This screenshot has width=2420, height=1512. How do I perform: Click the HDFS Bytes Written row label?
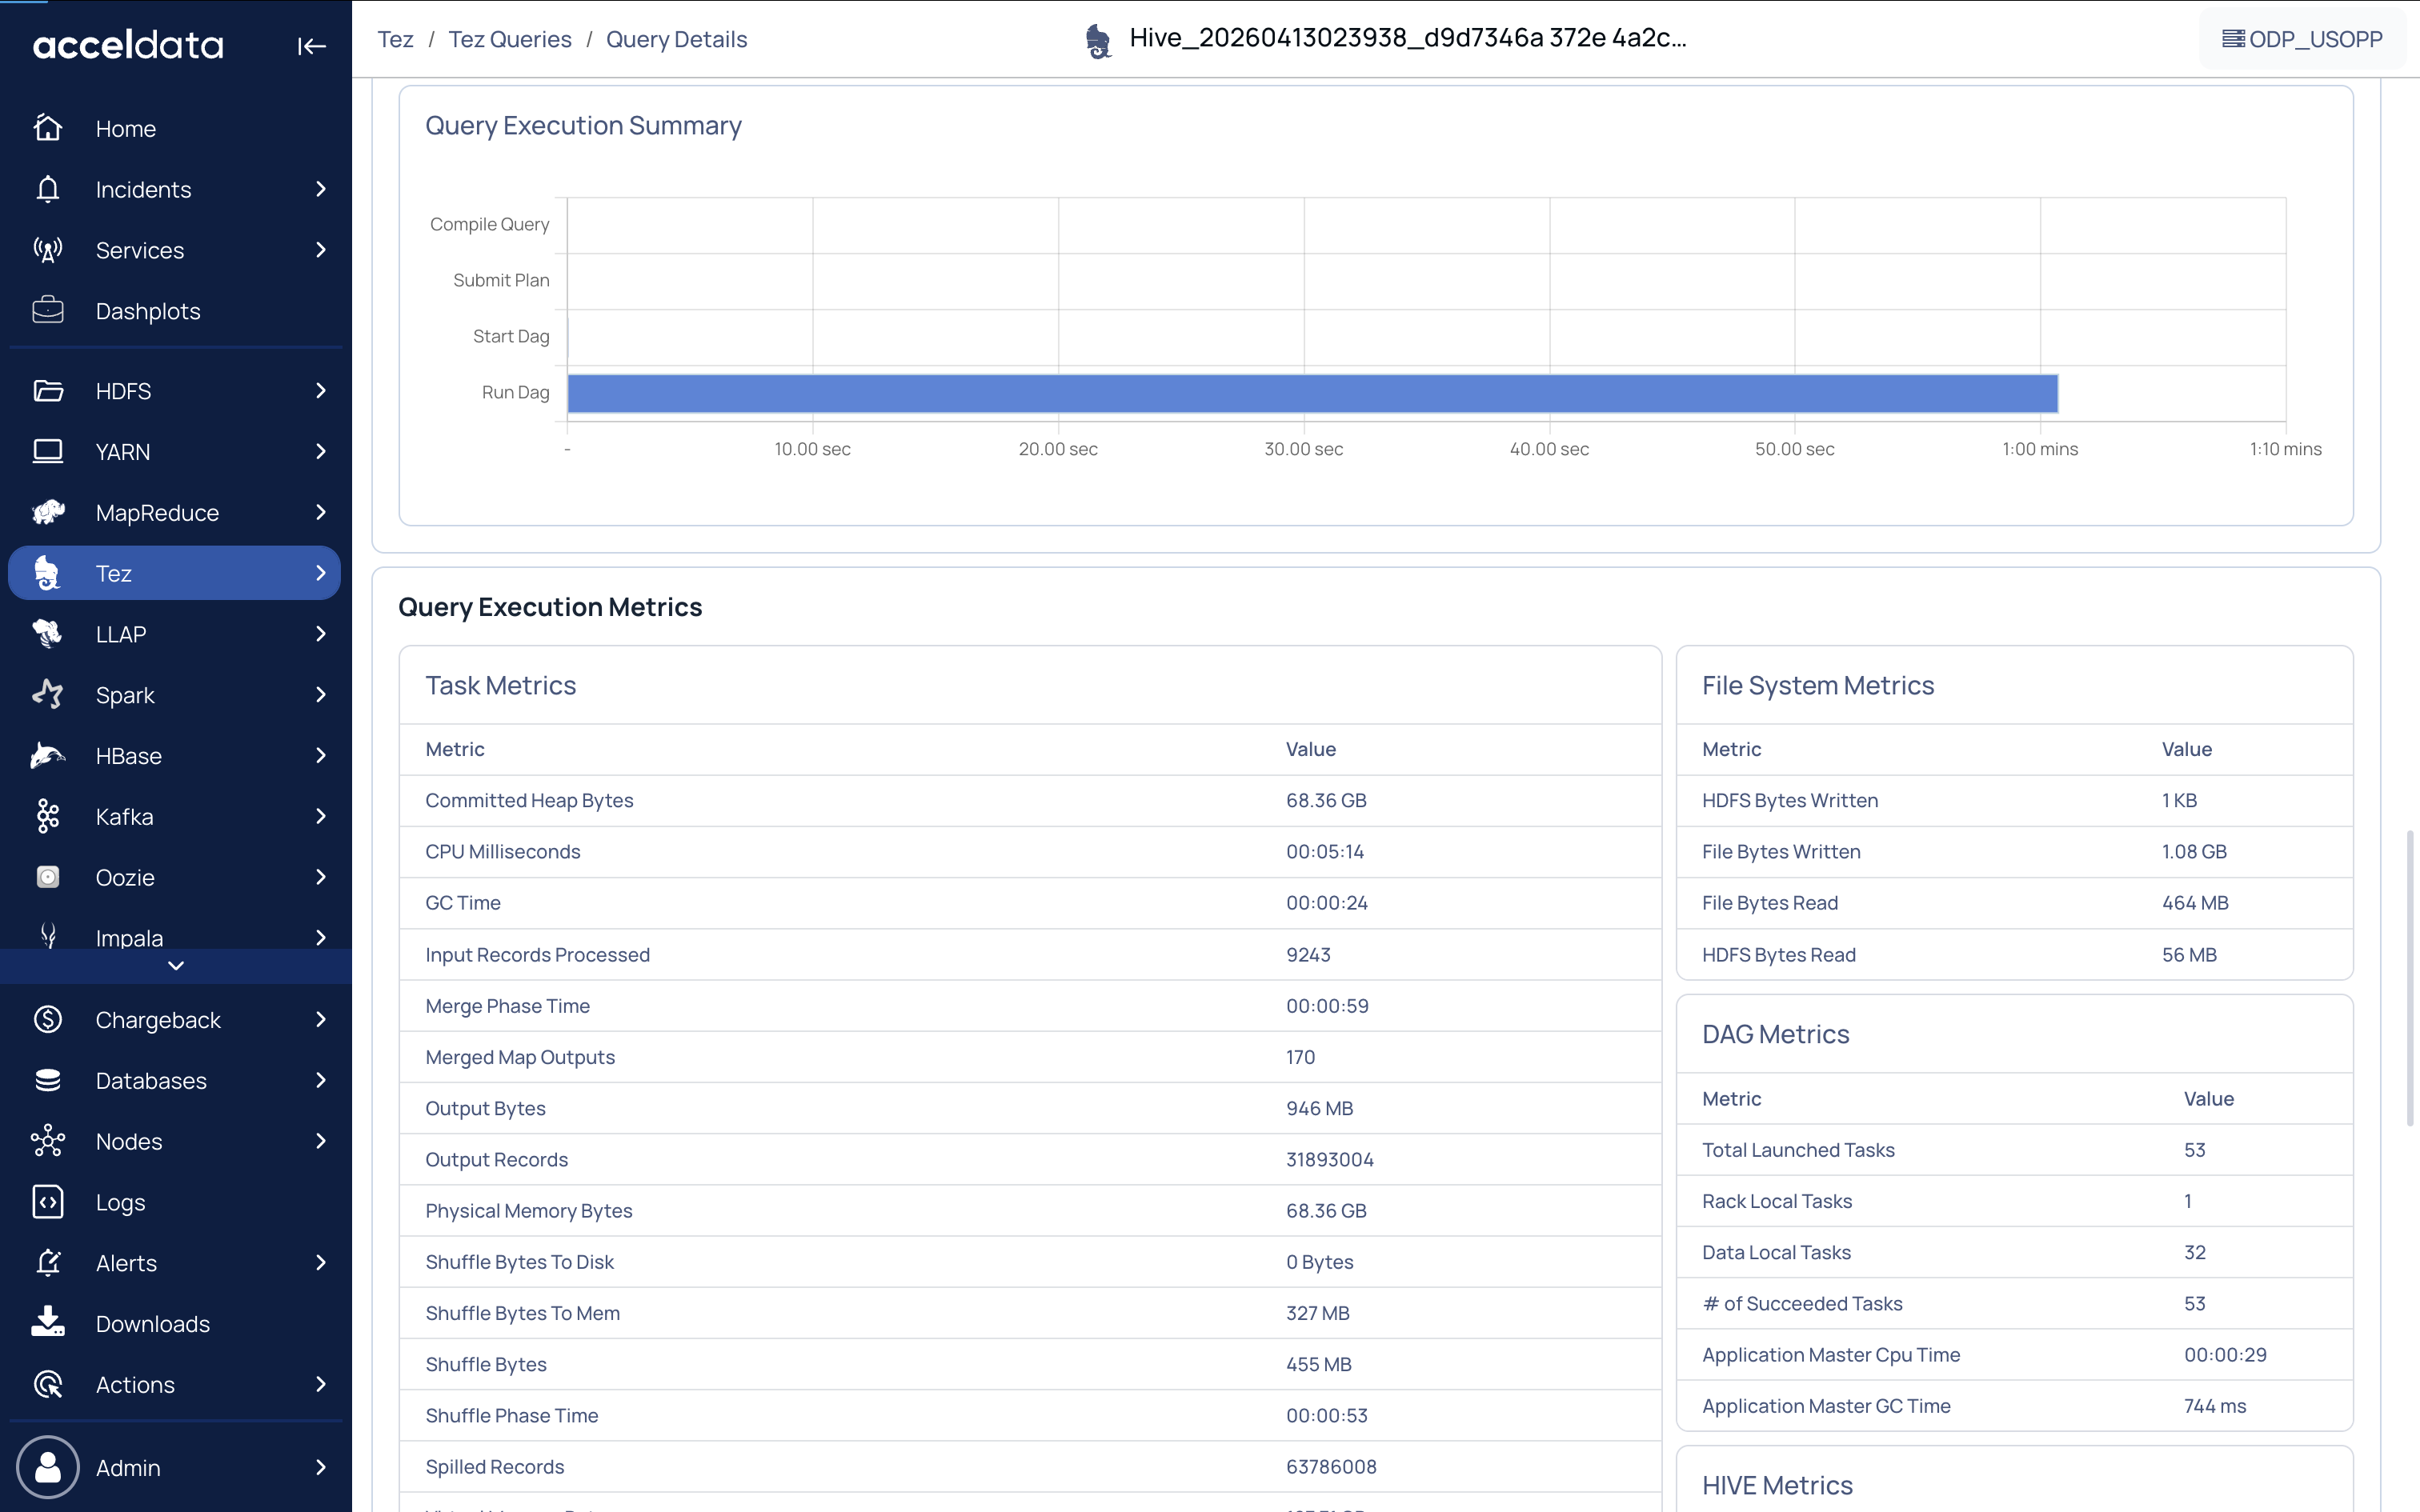[1790, 800]
